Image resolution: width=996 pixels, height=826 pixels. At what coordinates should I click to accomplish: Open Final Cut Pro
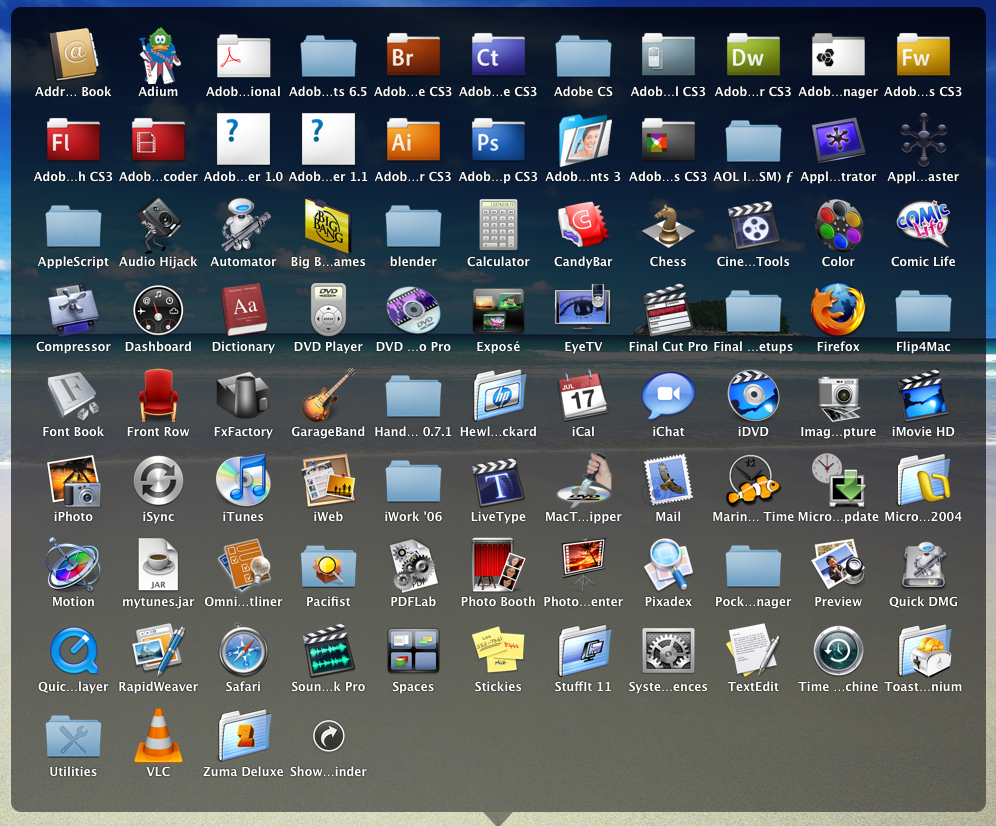click(668, 310)
